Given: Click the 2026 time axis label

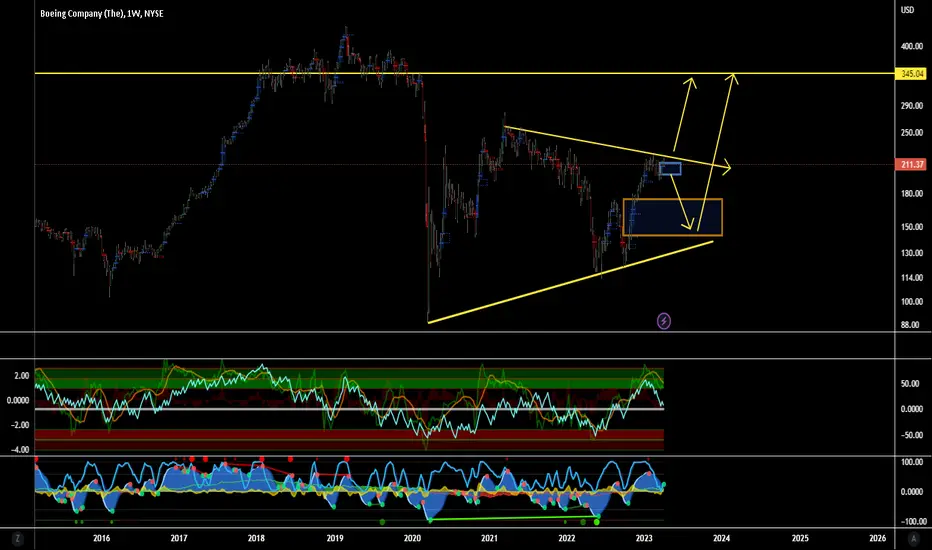Looking at the screenshot, I should pos(877,538).
